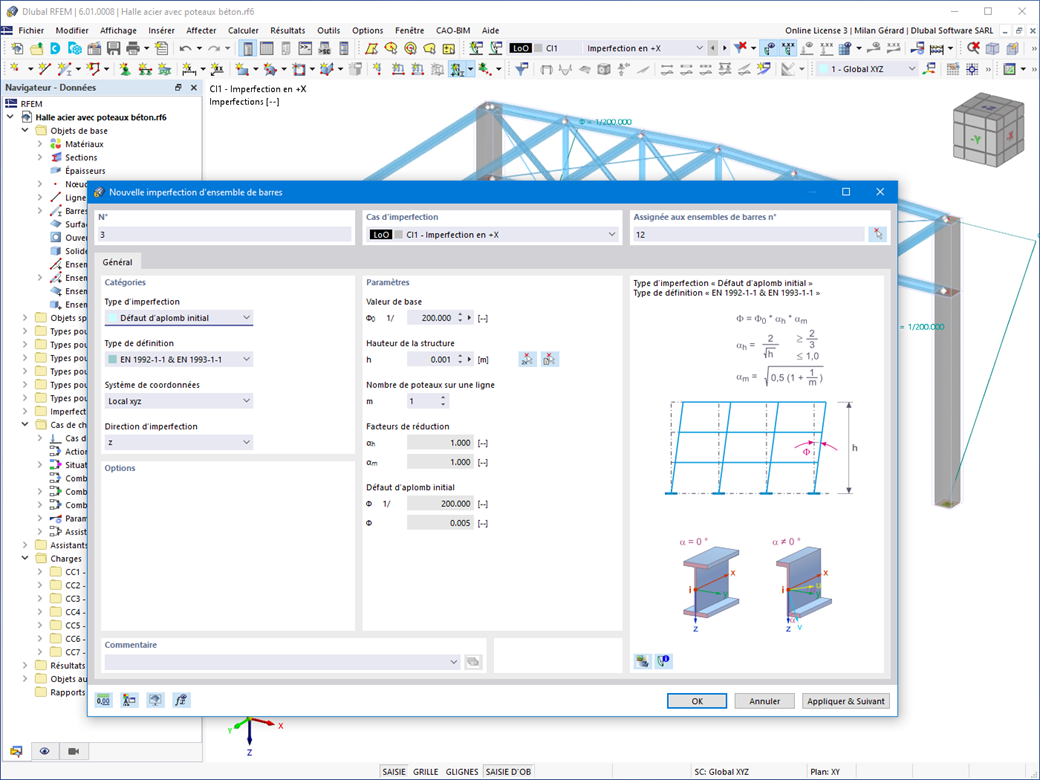This screenshot has height=780, width=1040.
Task: Click the coordinate system icon beside Global XYZ
Action: tap(929, 68)
